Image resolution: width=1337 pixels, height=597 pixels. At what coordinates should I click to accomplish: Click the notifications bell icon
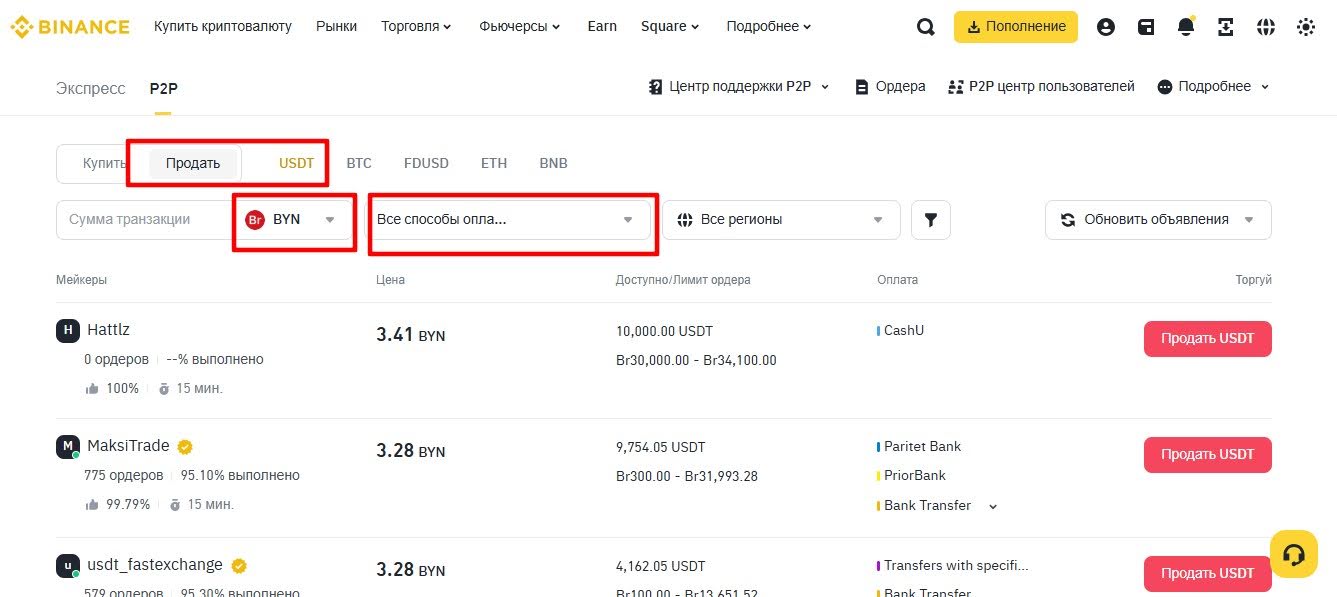pos(1186,27)
